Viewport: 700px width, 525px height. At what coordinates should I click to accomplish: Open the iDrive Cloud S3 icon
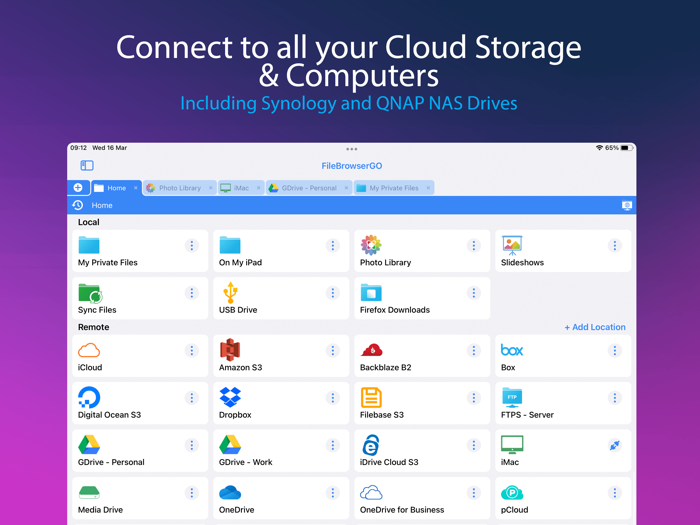click(371, 445)
